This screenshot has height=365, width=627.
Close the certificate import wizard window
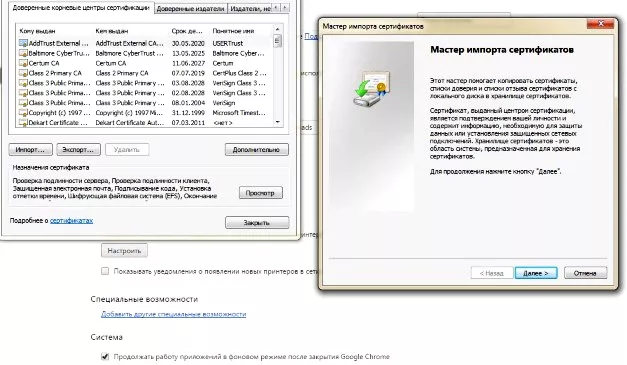600,24
